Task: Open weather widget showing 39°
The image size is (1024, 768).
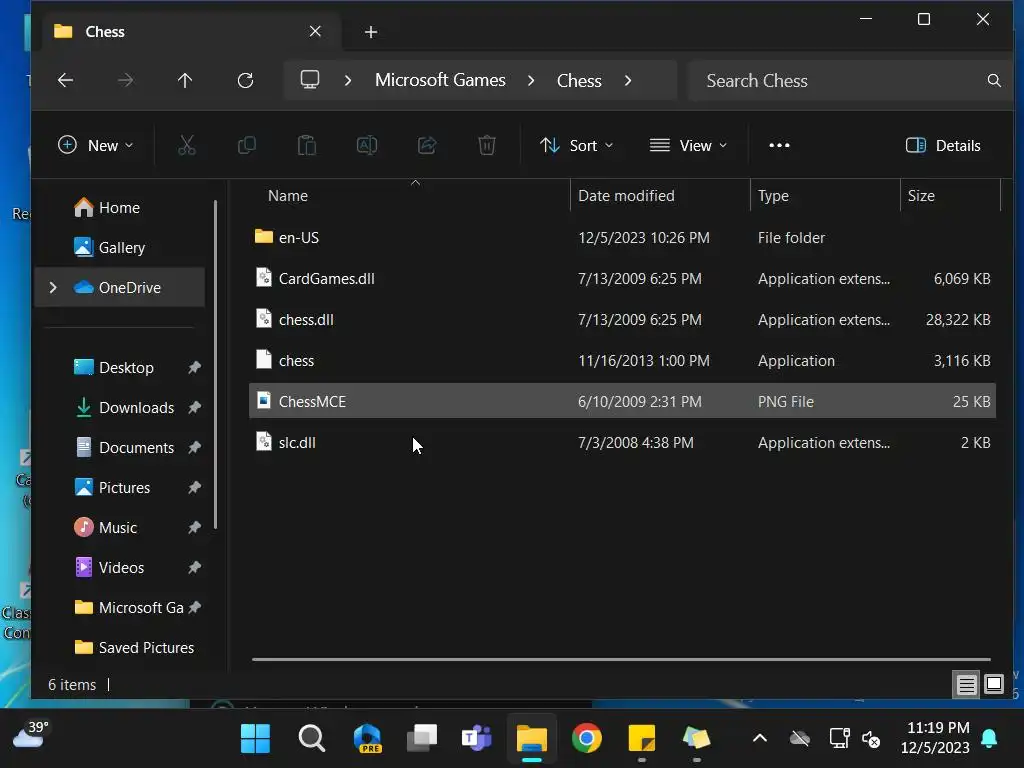Action: pyautogui.click(x=29, y=735)
